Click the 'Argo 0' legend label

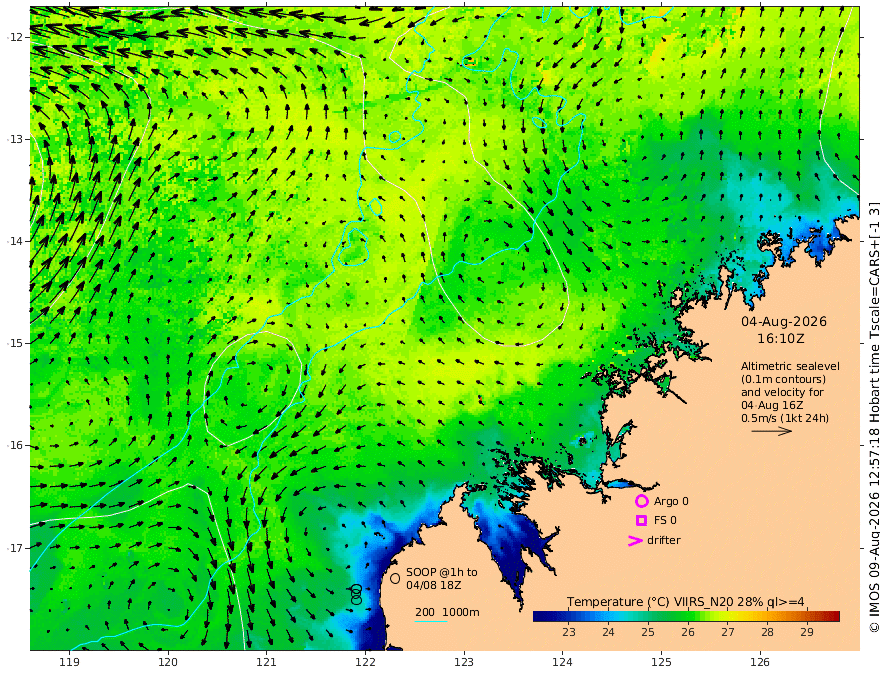coord(671,501)
